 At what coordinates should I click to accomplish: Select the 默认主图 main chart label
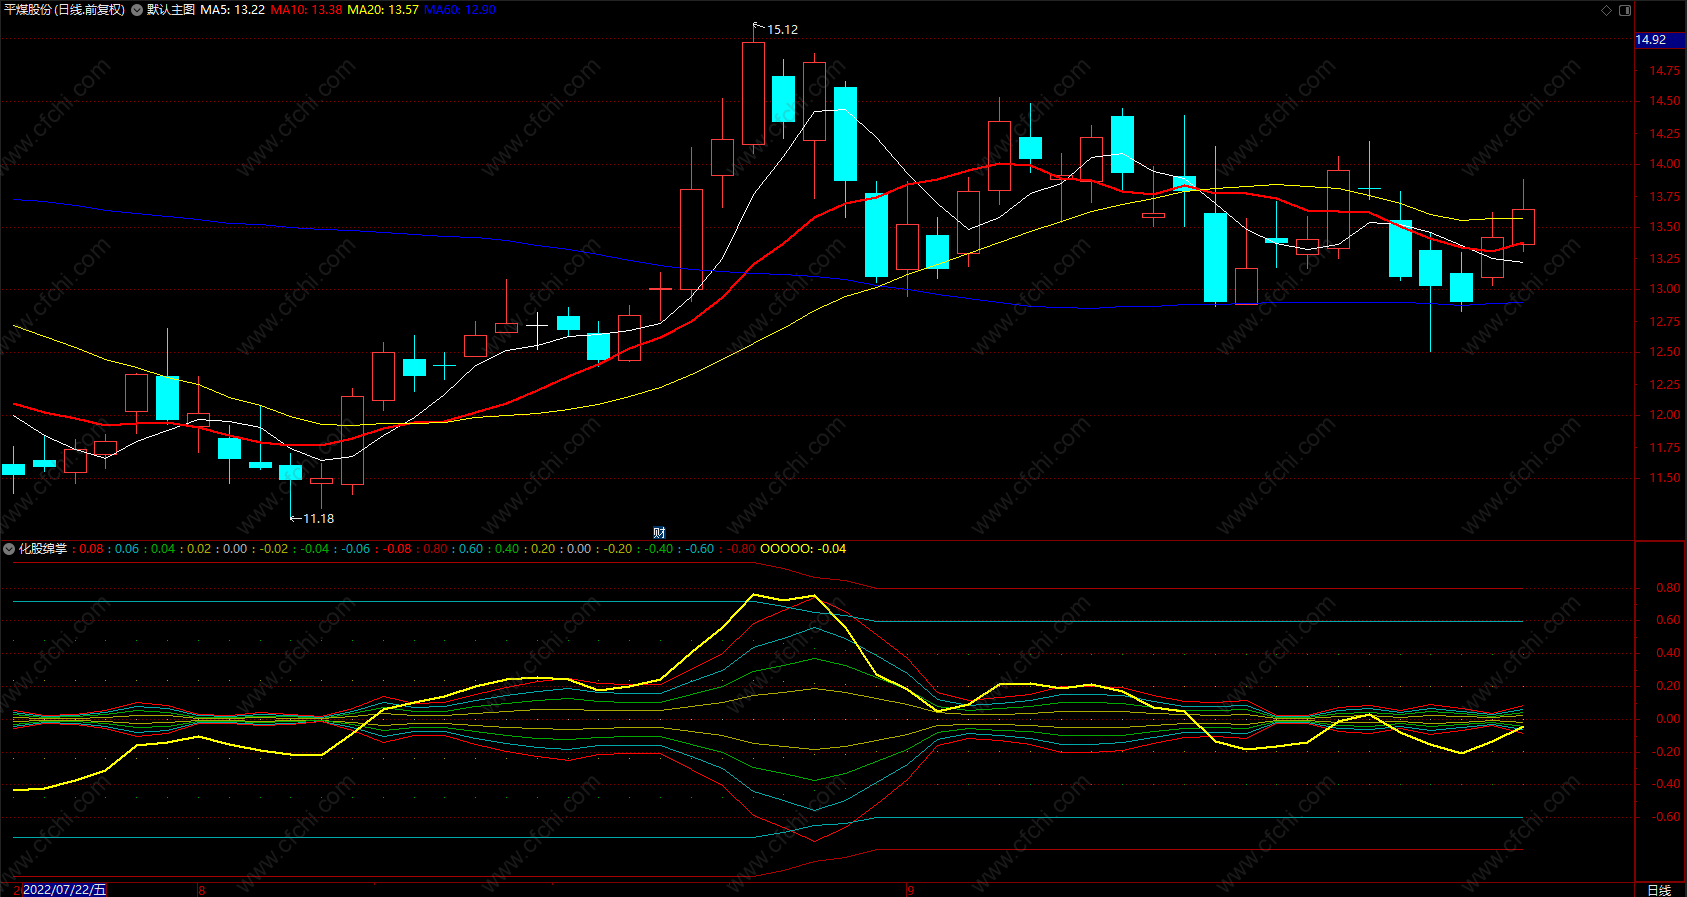171,10
